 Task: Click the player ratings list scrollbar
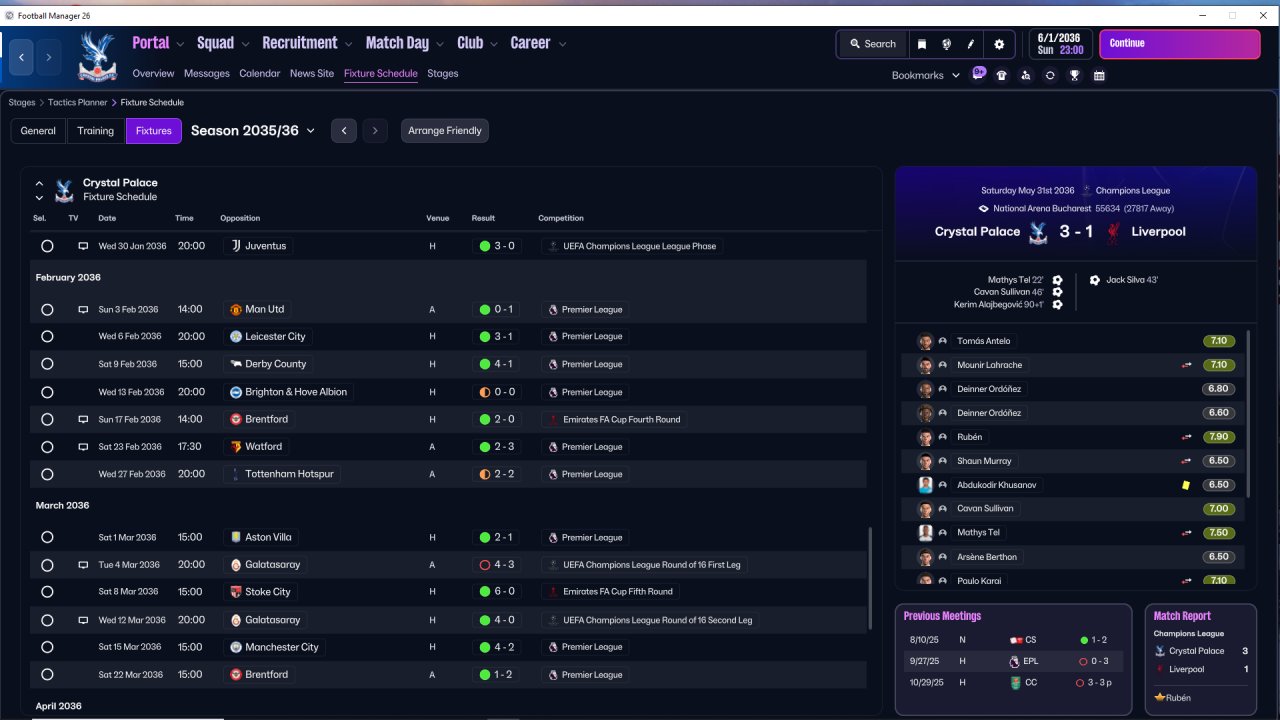1249,413
